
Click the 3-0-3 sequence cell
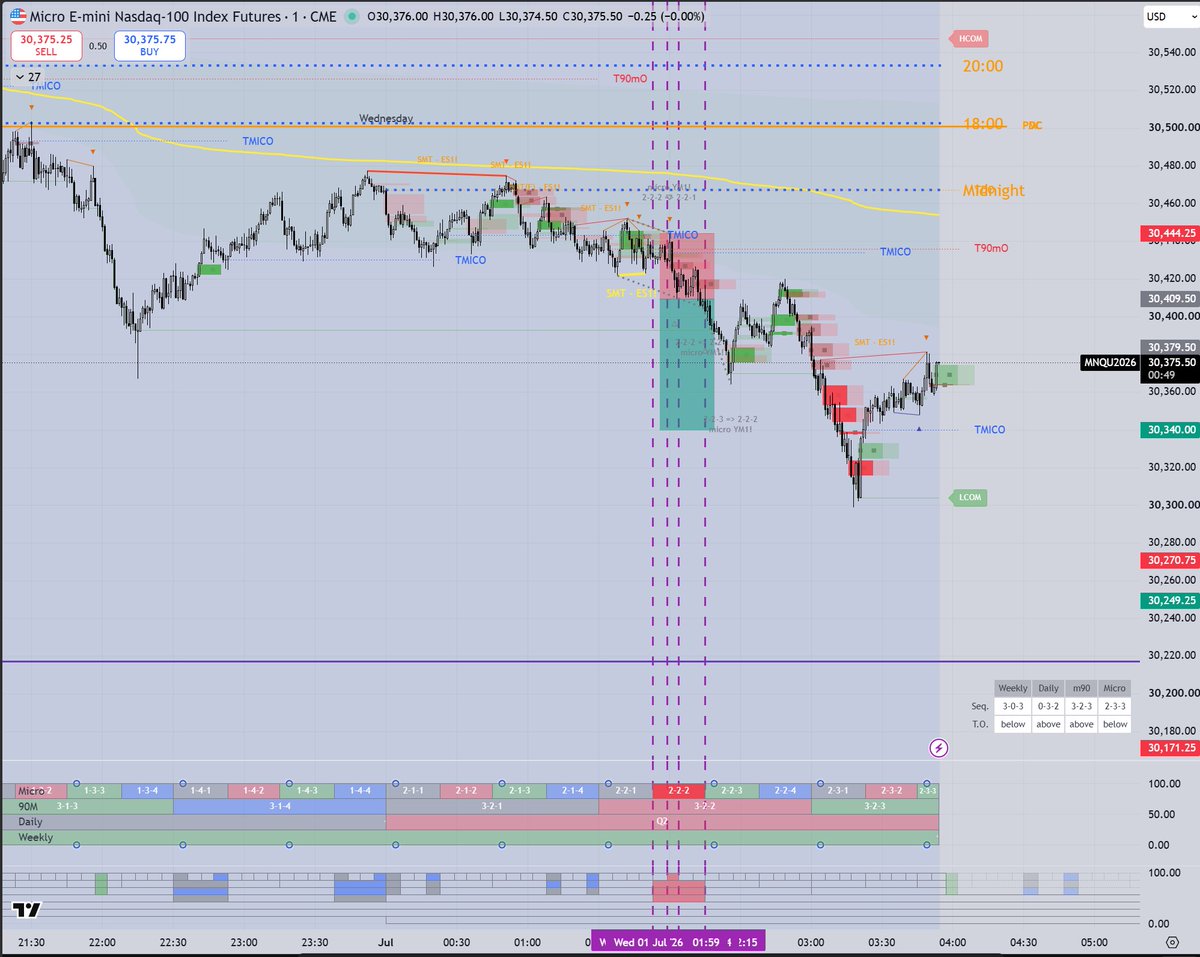click(1013, 706)
